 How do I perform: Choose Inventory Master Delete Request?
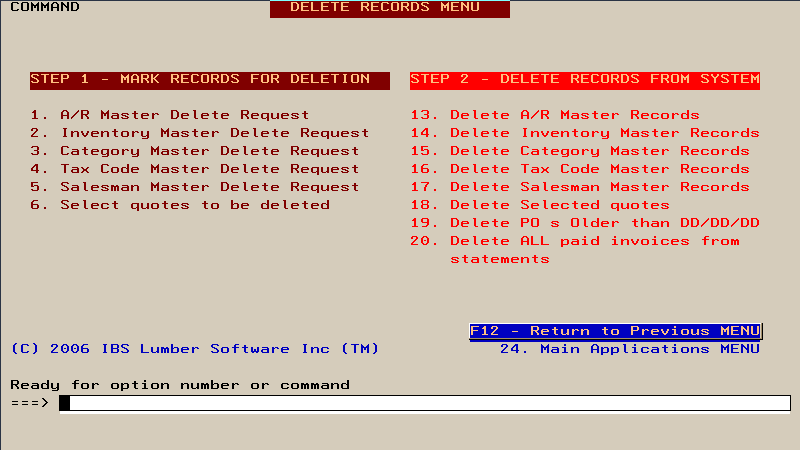[199, 133]
